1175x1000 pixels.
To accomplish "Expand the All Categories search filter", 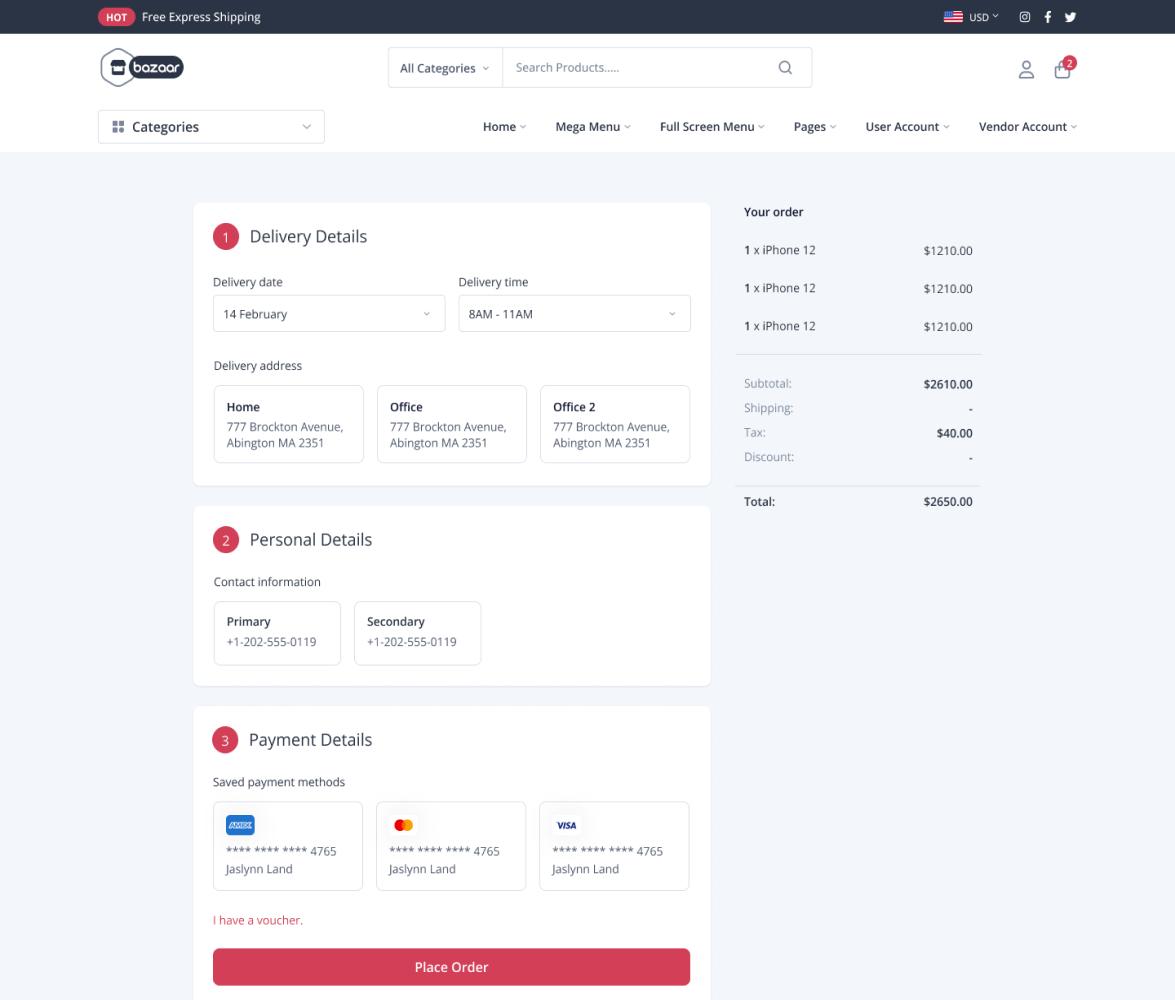I will pyautogui.click(x=445, y=68).
